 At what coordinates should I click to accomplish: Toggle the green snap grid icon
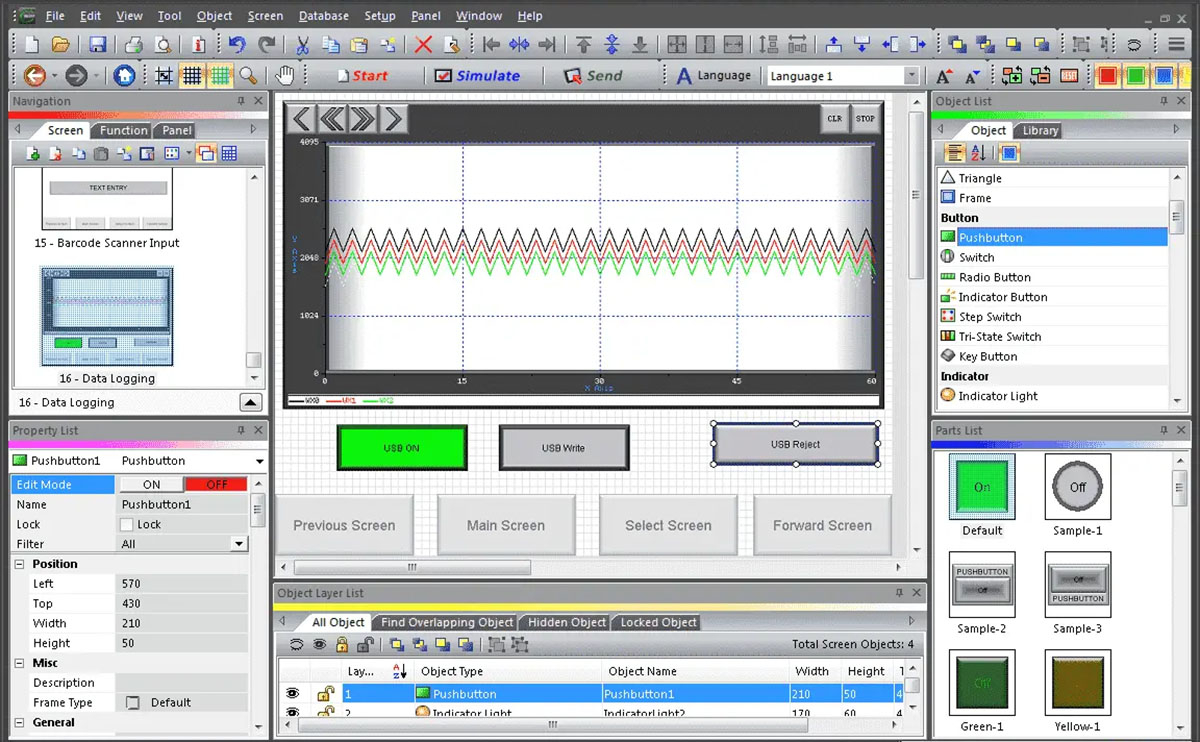(x=220, y=75)
